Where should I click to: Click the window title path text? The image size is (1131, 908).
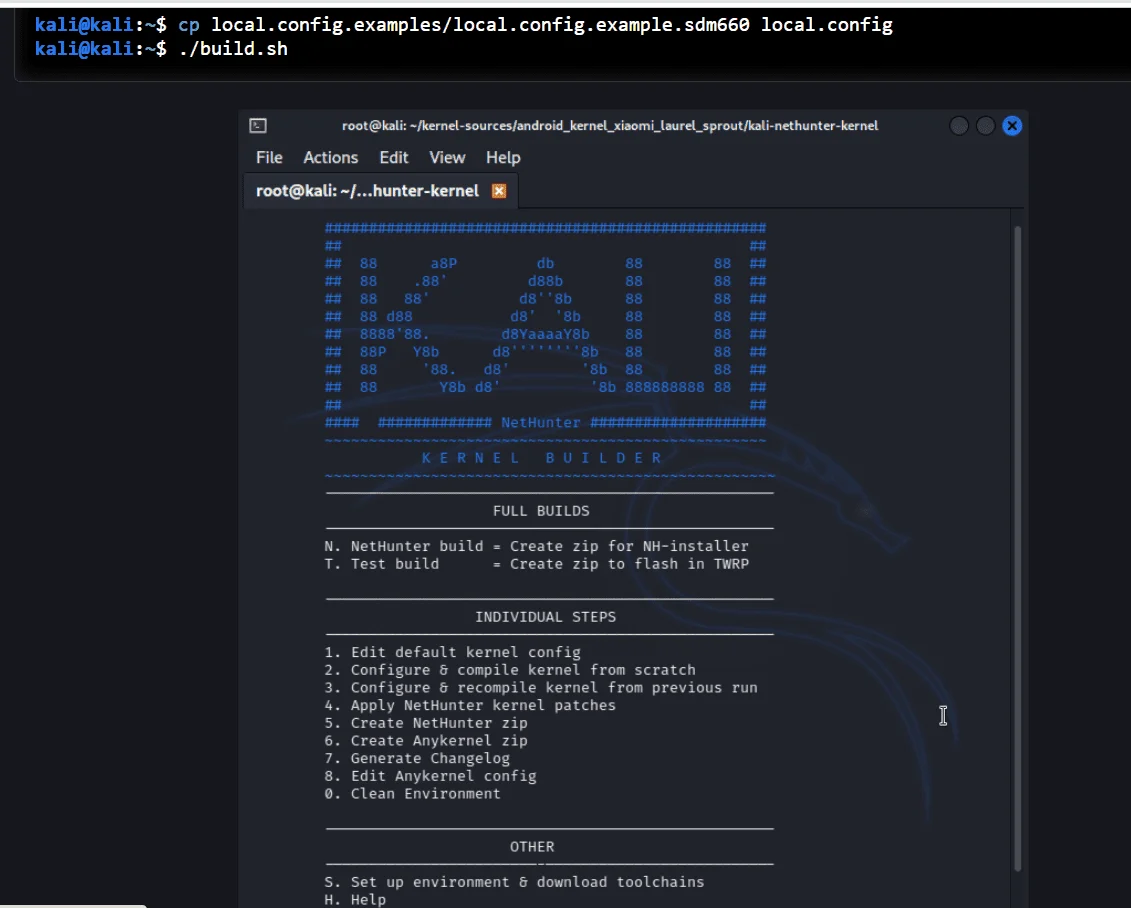609,125
